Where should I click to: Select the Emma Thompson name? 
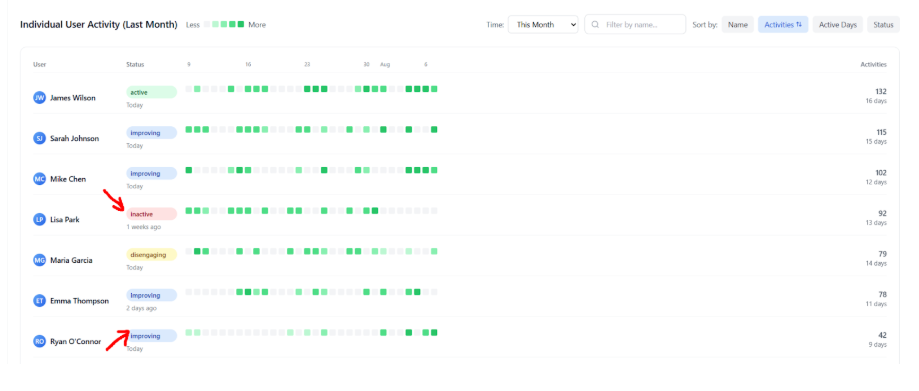point(79,301)
